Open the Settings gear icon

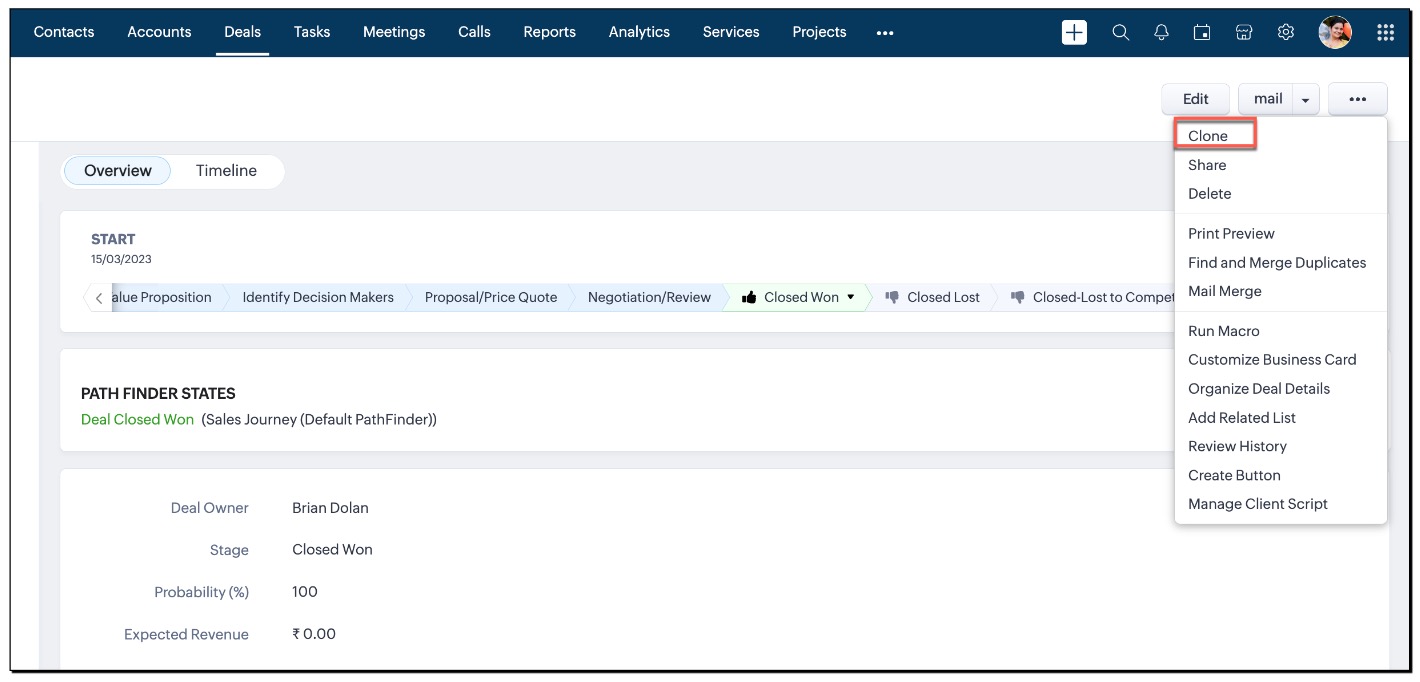click(1285, 31)
